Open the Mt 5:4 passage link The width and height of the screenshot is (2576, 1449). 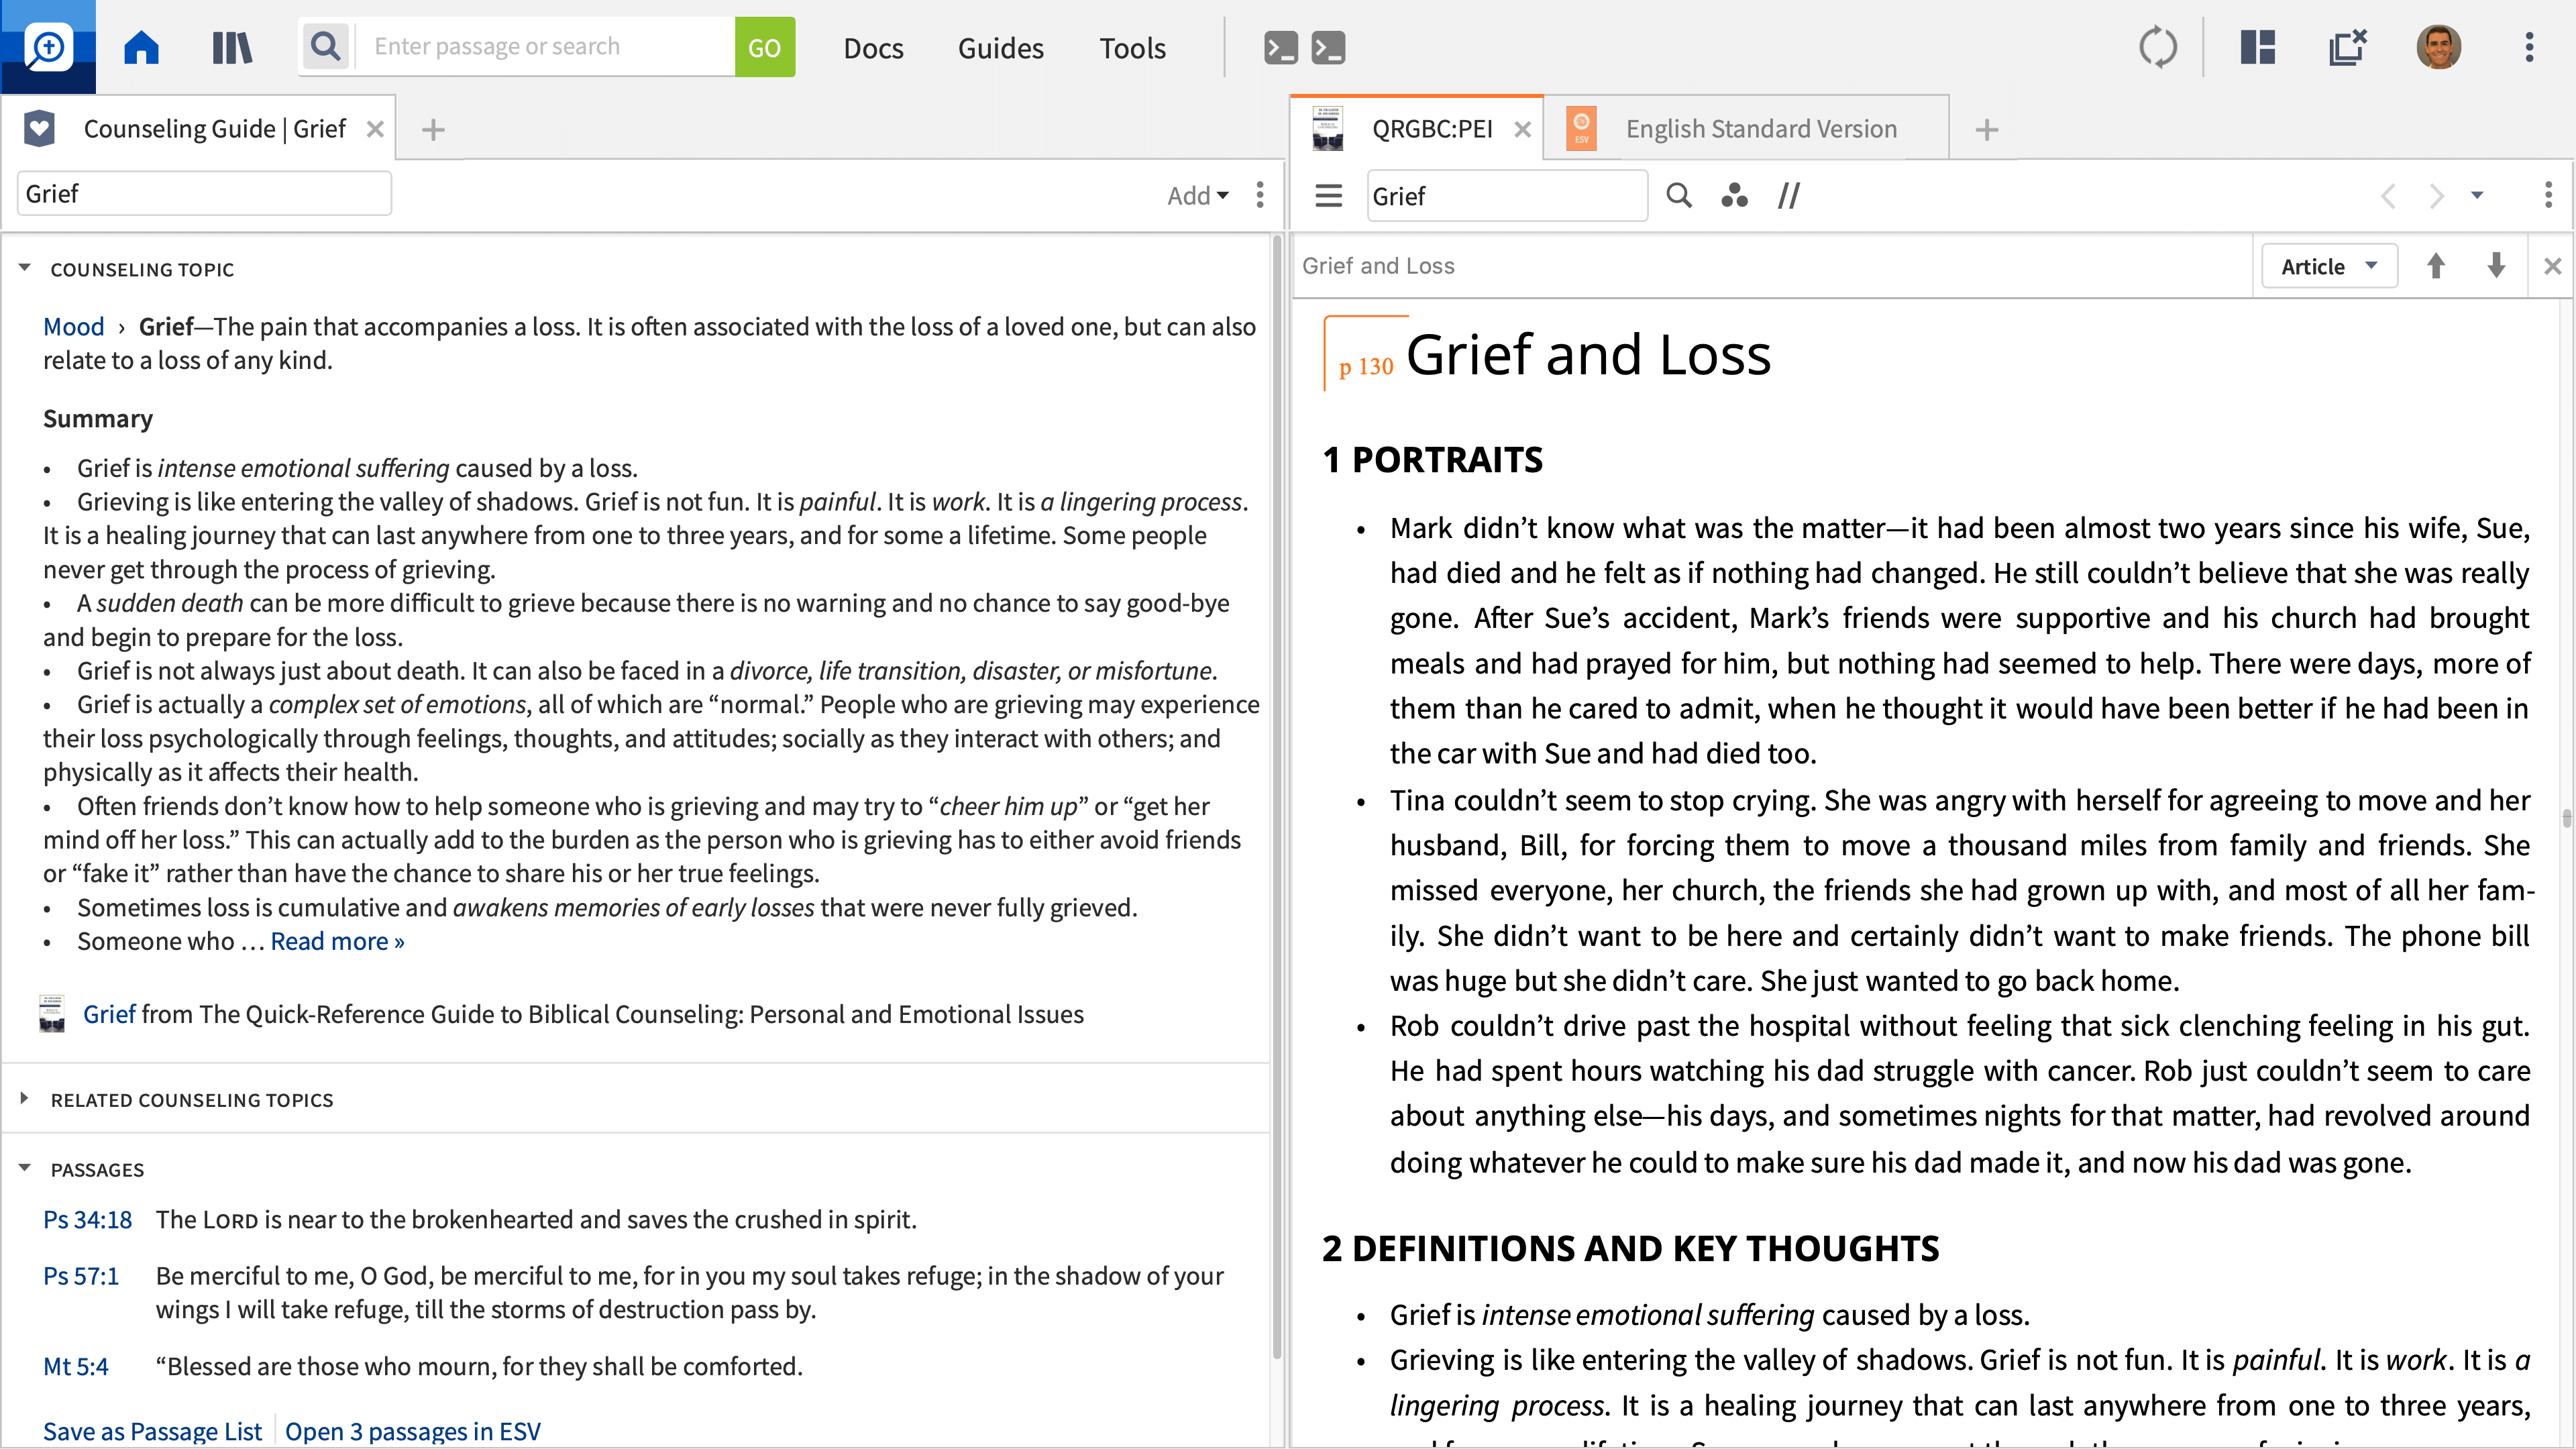tap(75, 1366)
